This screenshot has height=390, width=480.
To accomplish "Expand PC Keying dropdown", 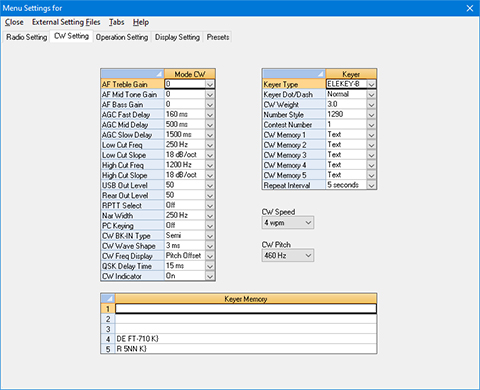I will (210, 226).
